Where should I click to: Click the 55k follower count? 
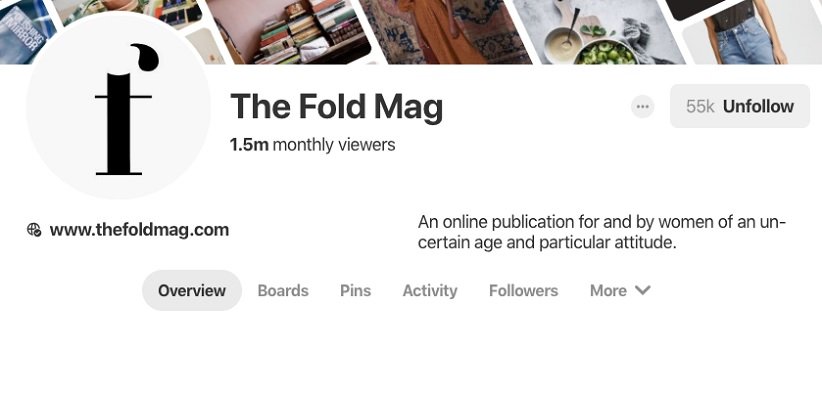pyautogui.click(x=700, y=106)
